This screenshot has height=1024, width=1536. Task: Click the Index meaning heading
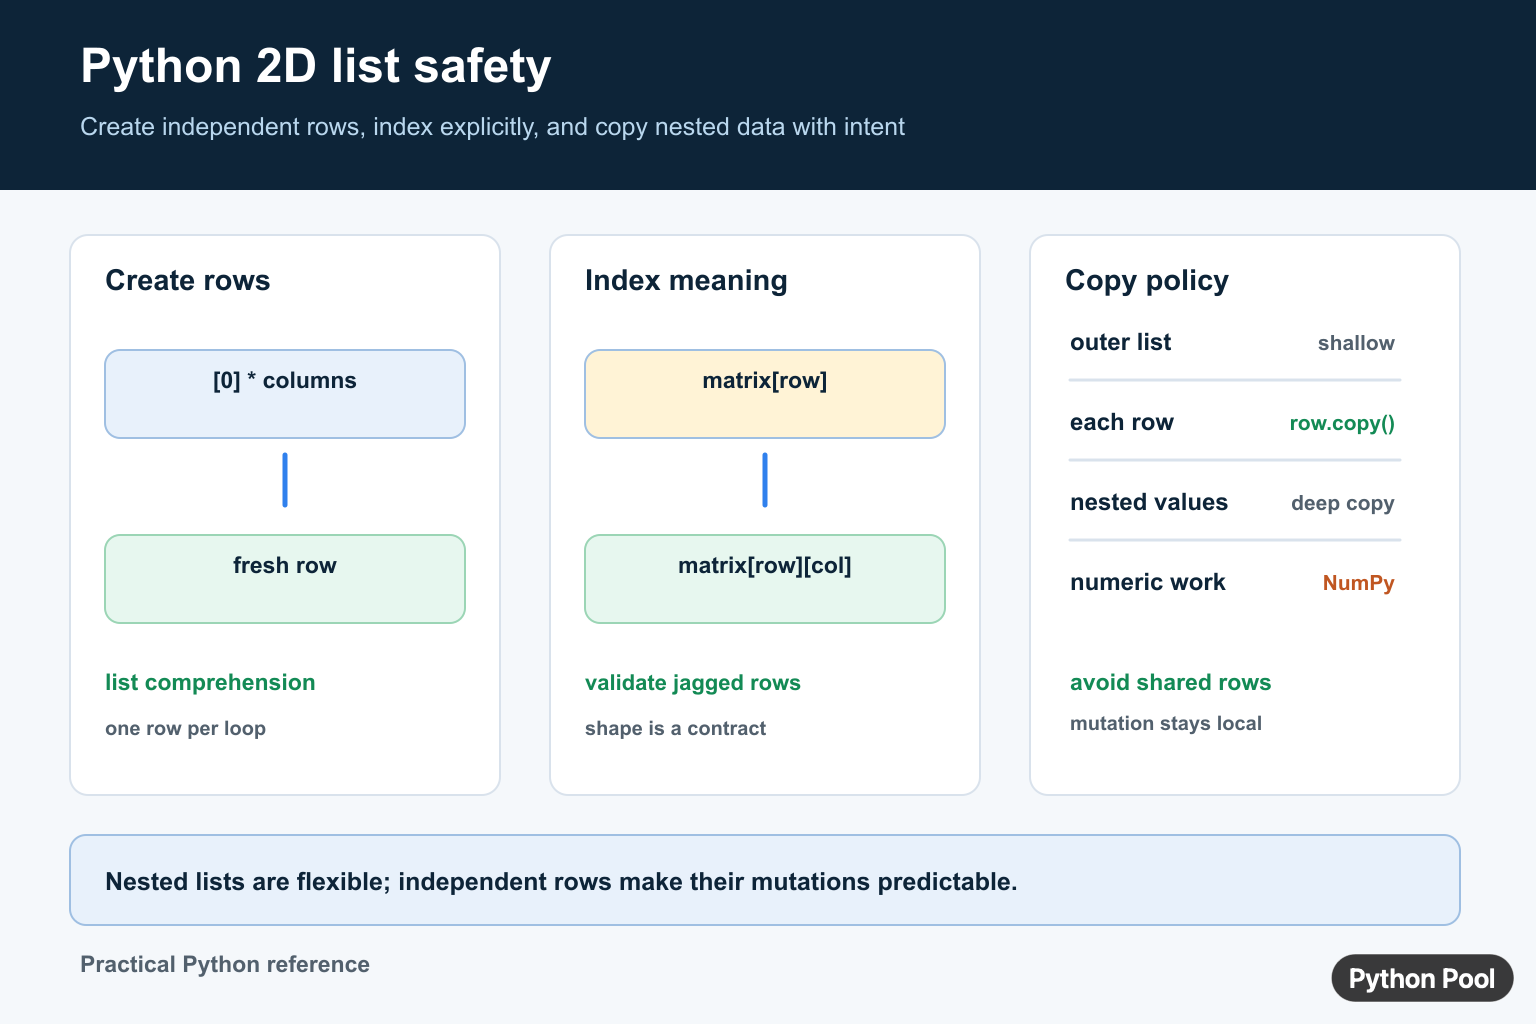point(686,281)
